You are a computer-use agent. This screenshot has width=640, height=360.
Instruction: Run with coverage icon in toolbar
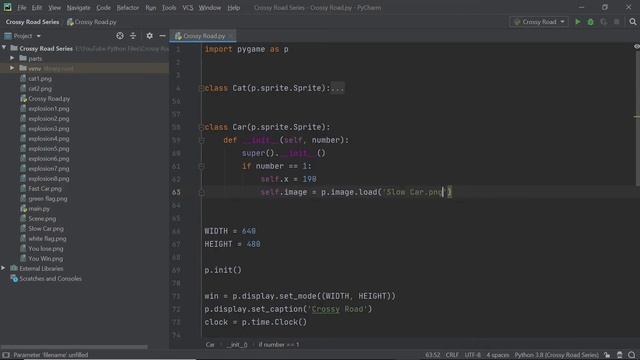(604, 22)
